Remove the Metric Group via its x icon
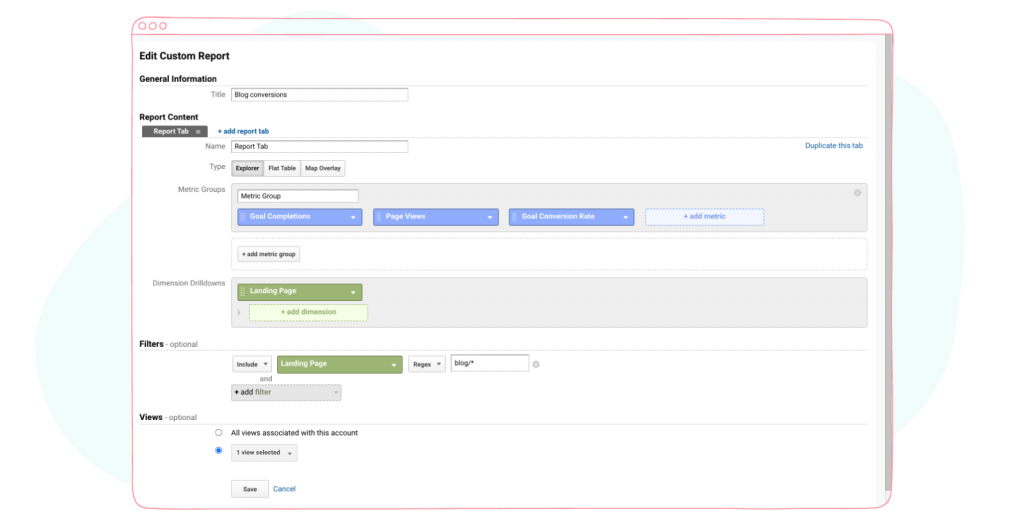This screenshot has width=1024, height=525. [857, 193]
